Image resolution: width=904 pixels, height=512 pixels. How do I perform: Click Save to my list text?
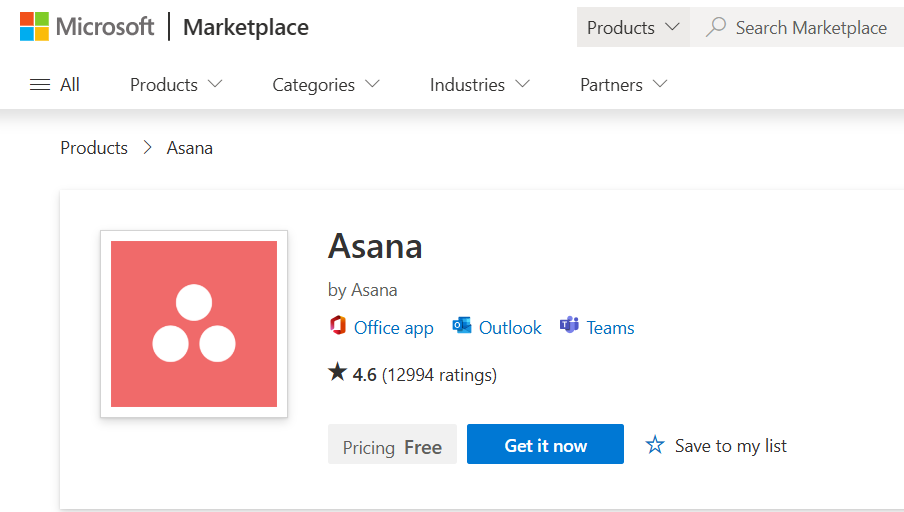pos(731,446)
